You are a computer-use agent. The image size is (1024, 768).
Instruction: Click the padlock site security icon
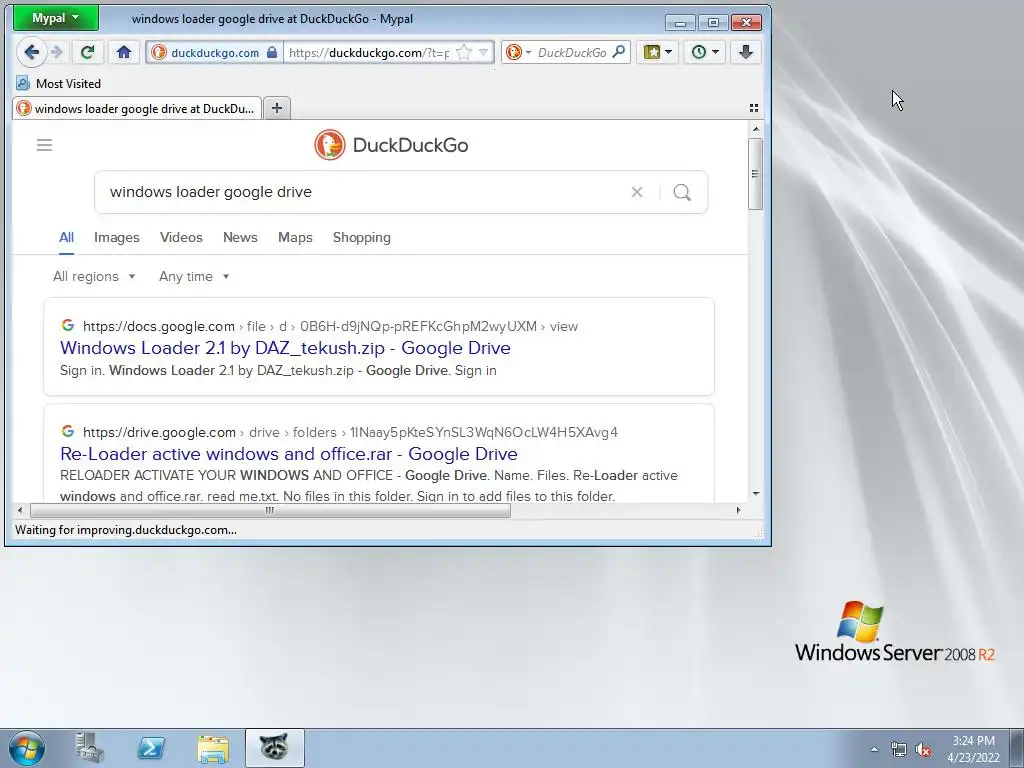point(272,52)
